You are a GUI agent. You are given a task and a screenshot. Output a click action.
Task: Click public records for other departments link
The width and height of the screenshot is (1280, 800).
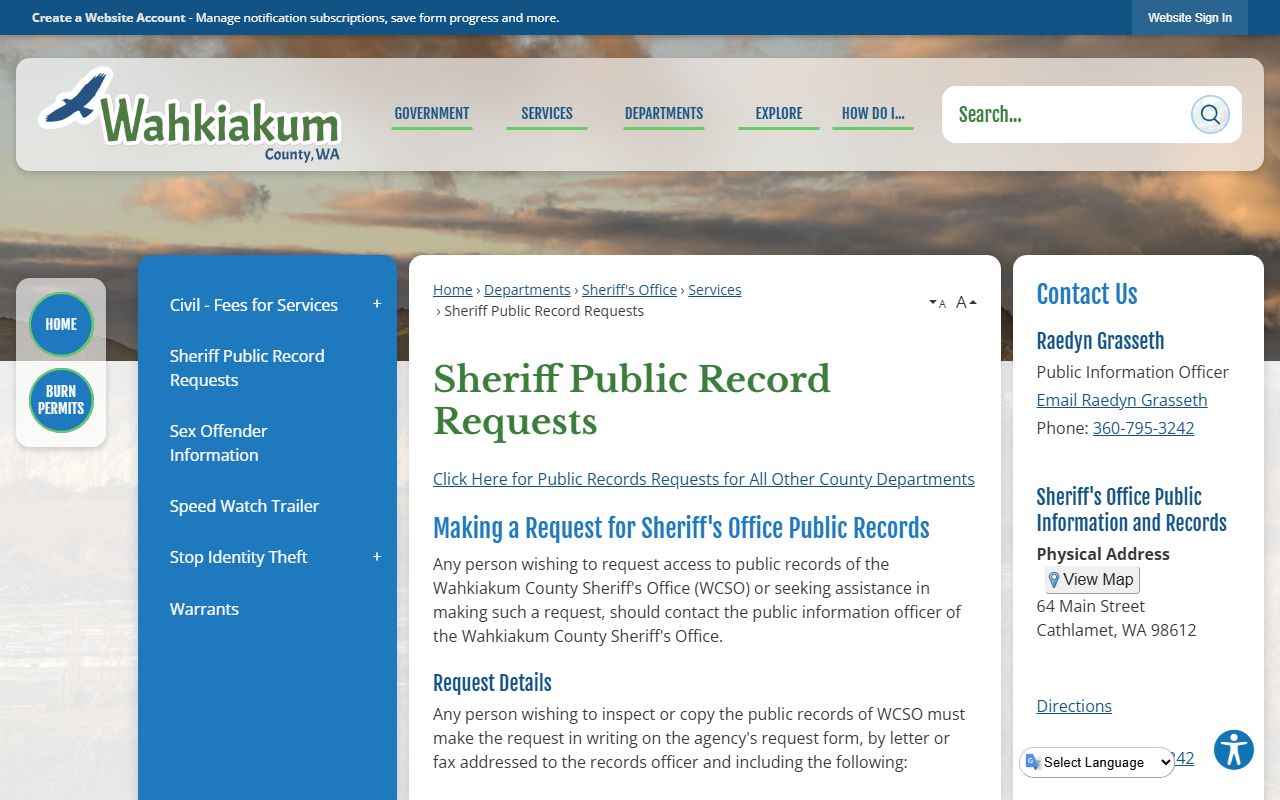point(704,479)
